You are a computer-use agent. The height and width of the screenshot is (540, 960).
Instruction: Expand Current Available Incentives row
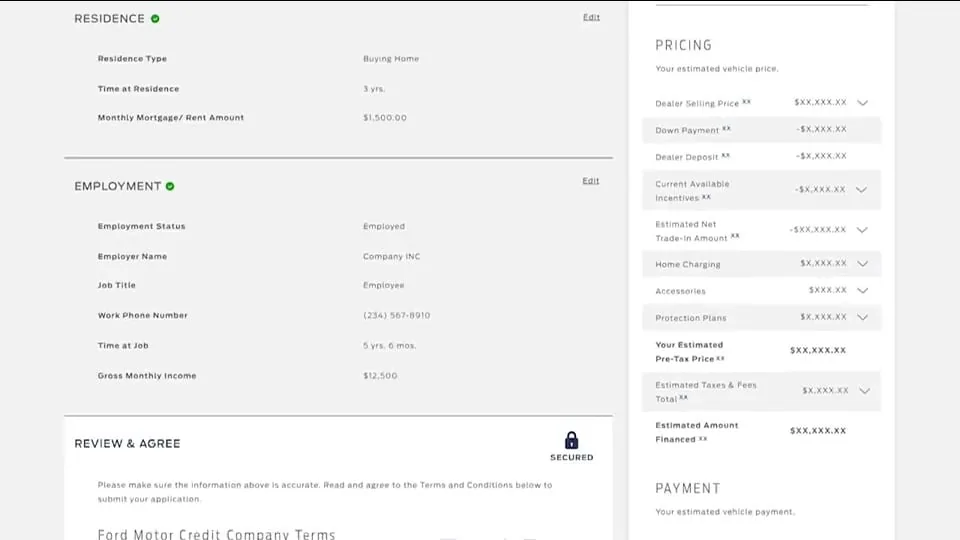point(861,190)
